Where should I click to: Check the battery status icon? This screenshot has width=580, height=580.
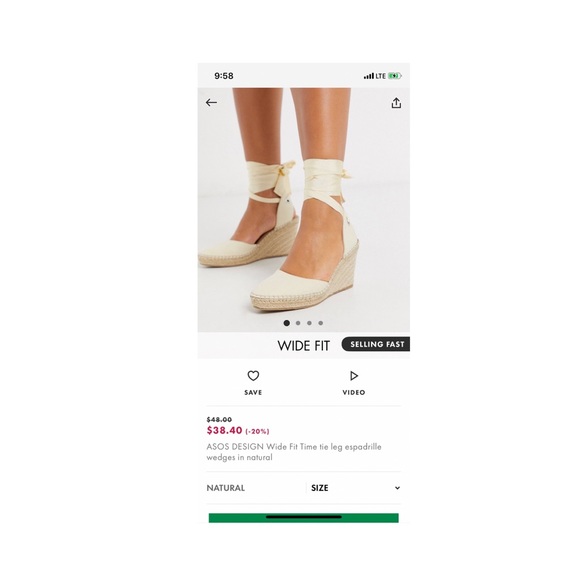[395, 76]
